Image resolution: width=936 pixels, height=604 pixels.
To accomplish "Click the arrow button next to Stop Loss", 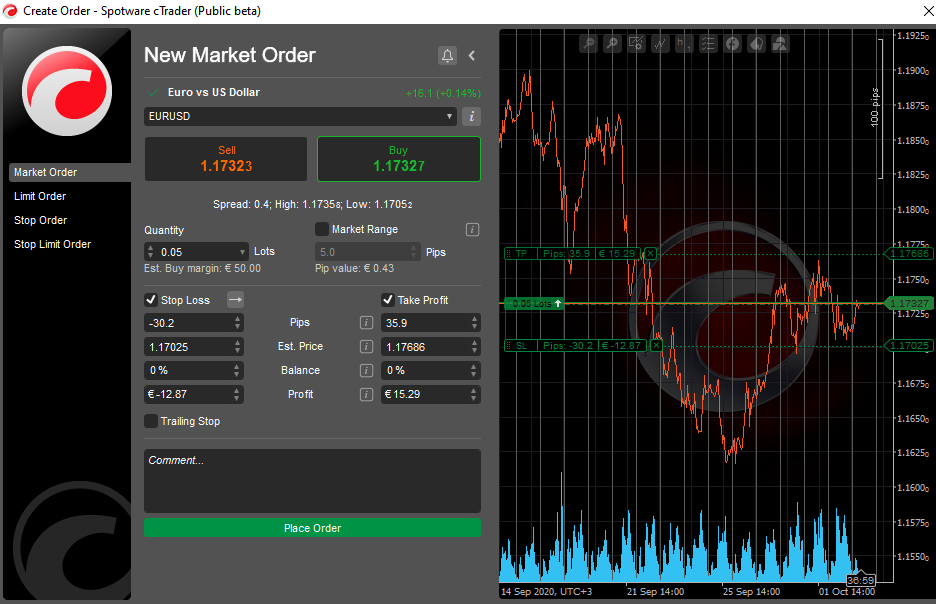I will (235, 300).
